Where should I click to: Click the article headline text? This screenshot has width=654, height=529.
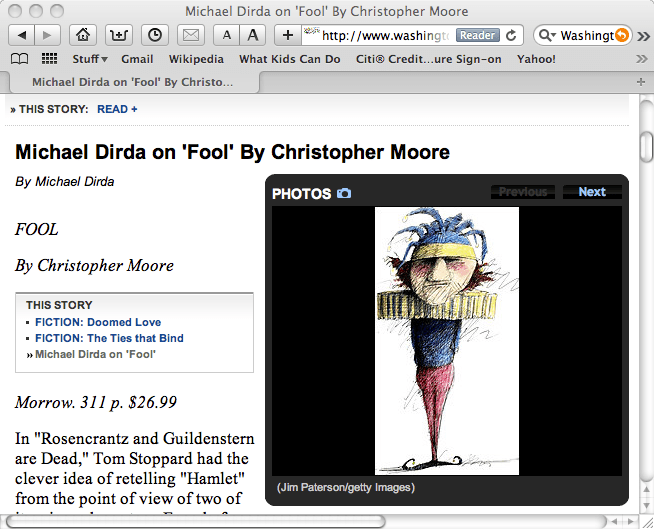(x=232, y=152)
